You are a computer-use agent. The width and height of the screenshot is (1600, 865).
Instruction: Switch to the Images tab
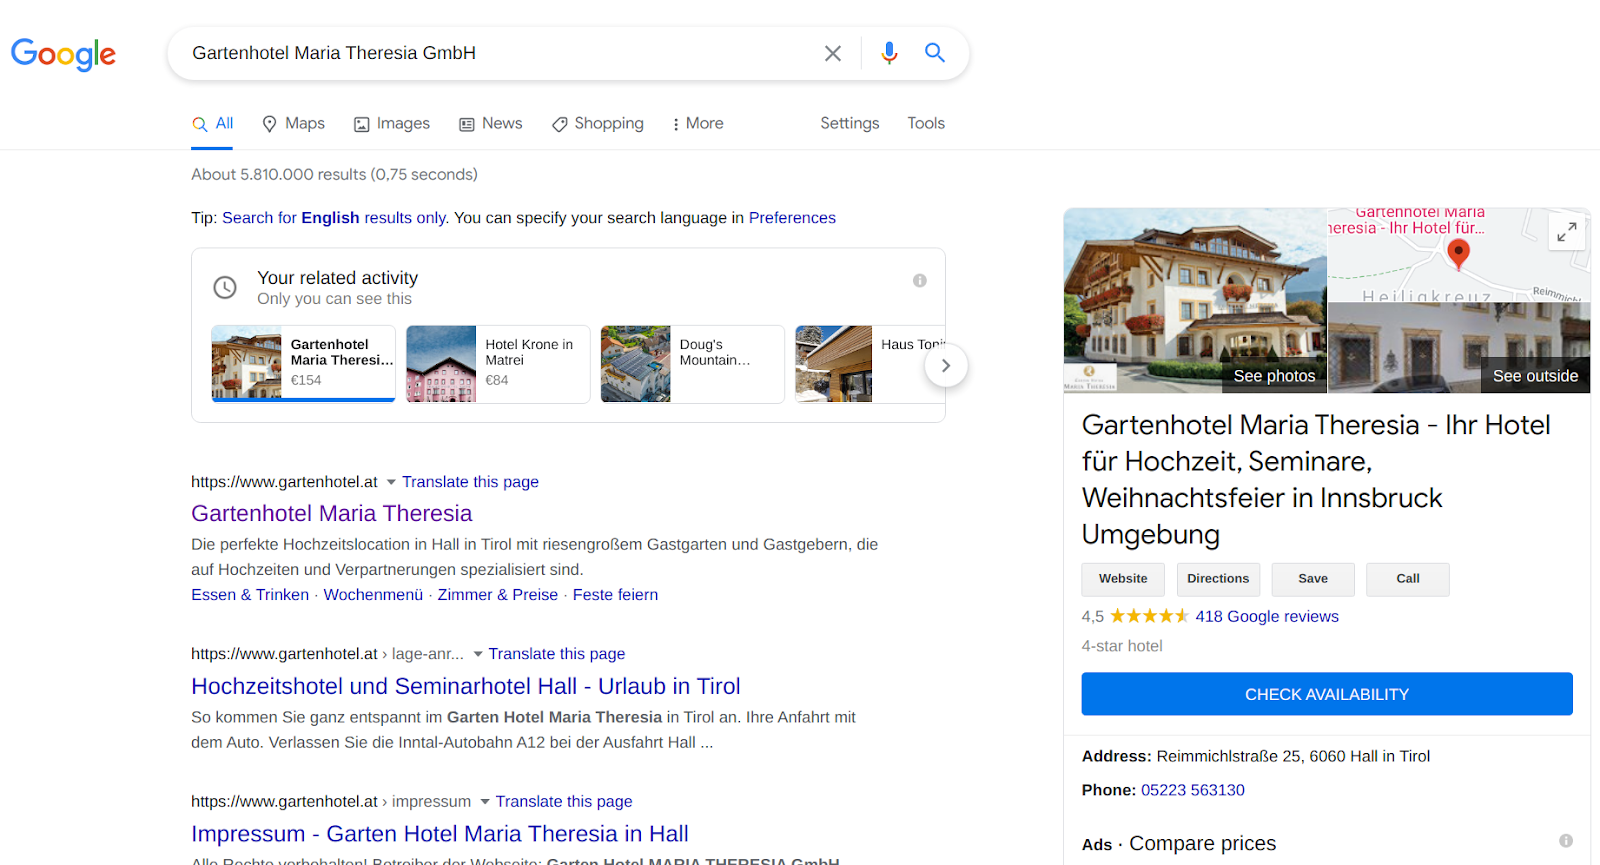tap(392, 124)
